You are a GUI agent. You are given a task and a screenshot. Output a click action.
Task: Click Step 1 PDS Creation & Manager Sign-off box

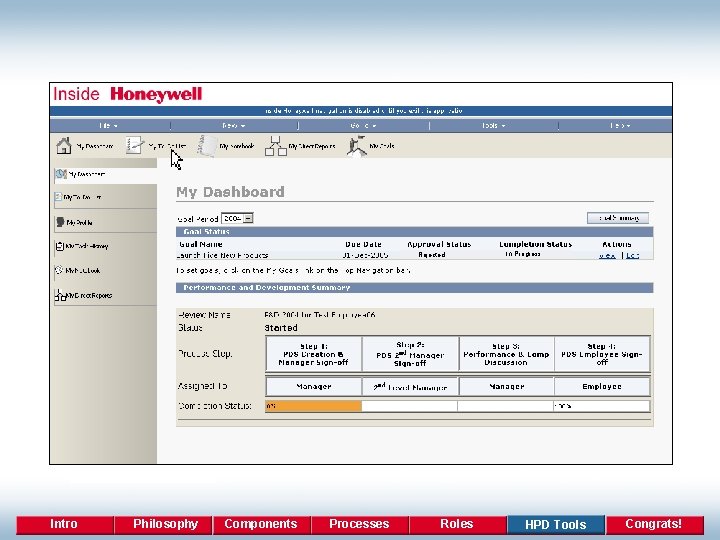tap(314, 354)
